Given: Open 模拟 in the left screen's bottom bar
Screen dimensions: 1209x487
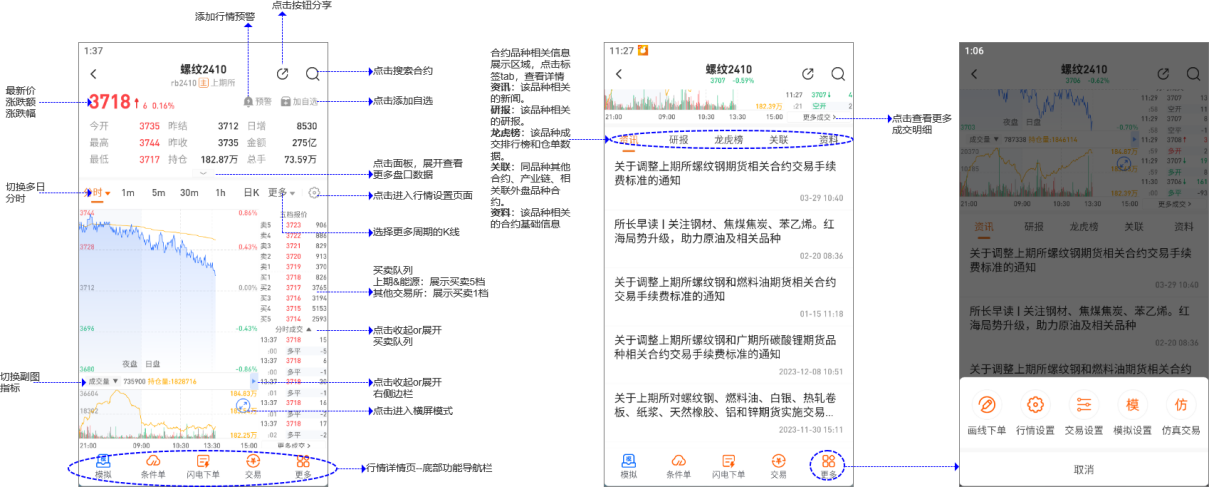Looking at the screenshot, I should pos(102,466).
